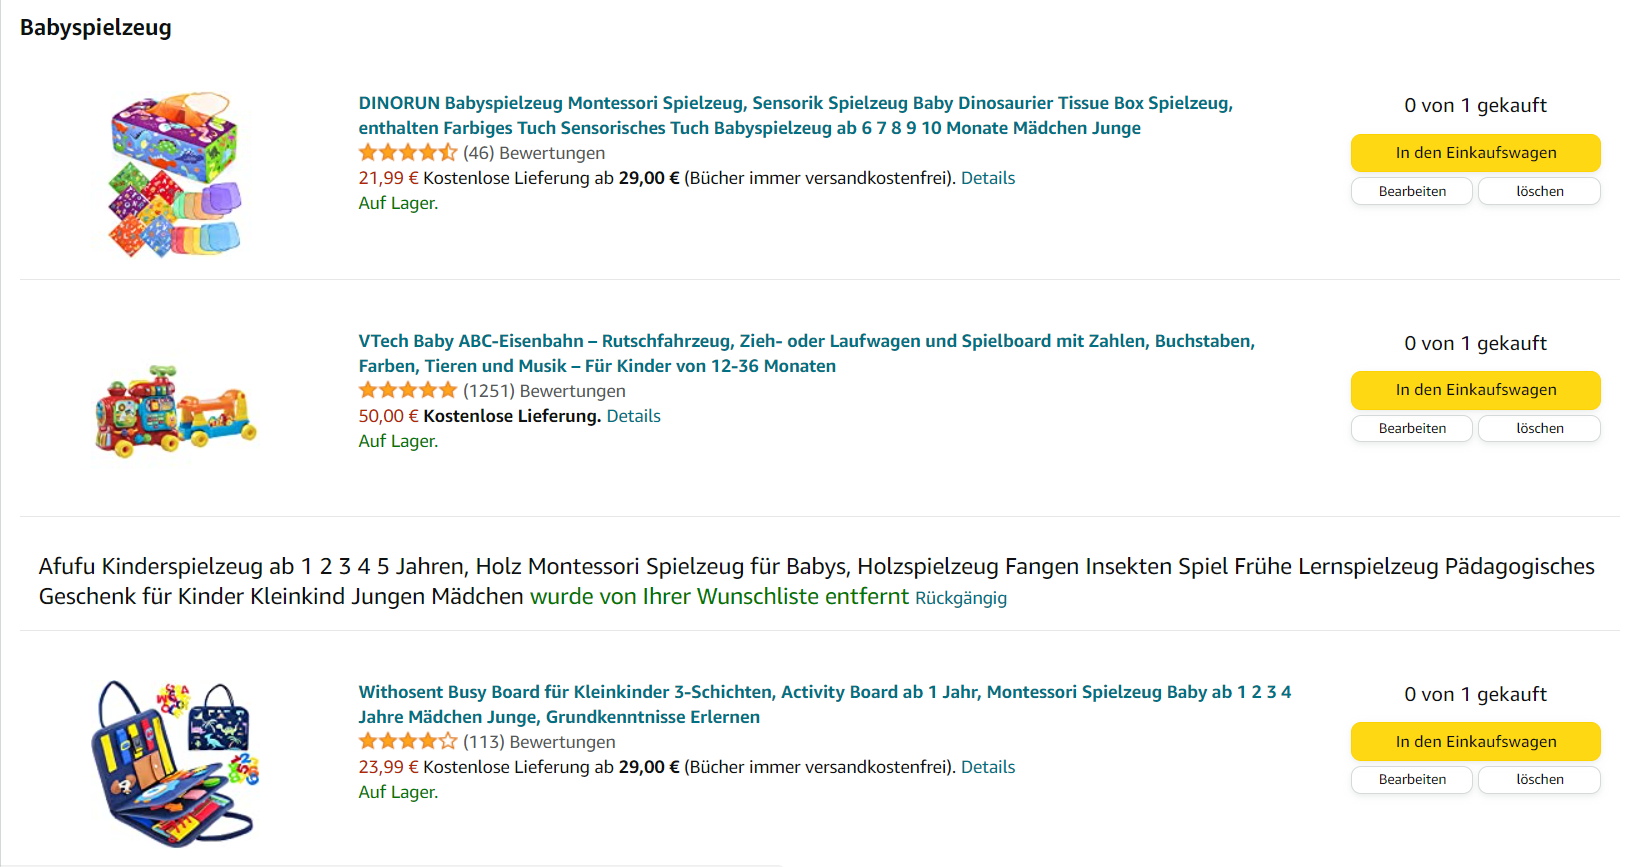Open shipping Details link for DINORUN item
The image size is (1625, 867).
point(988,178)
